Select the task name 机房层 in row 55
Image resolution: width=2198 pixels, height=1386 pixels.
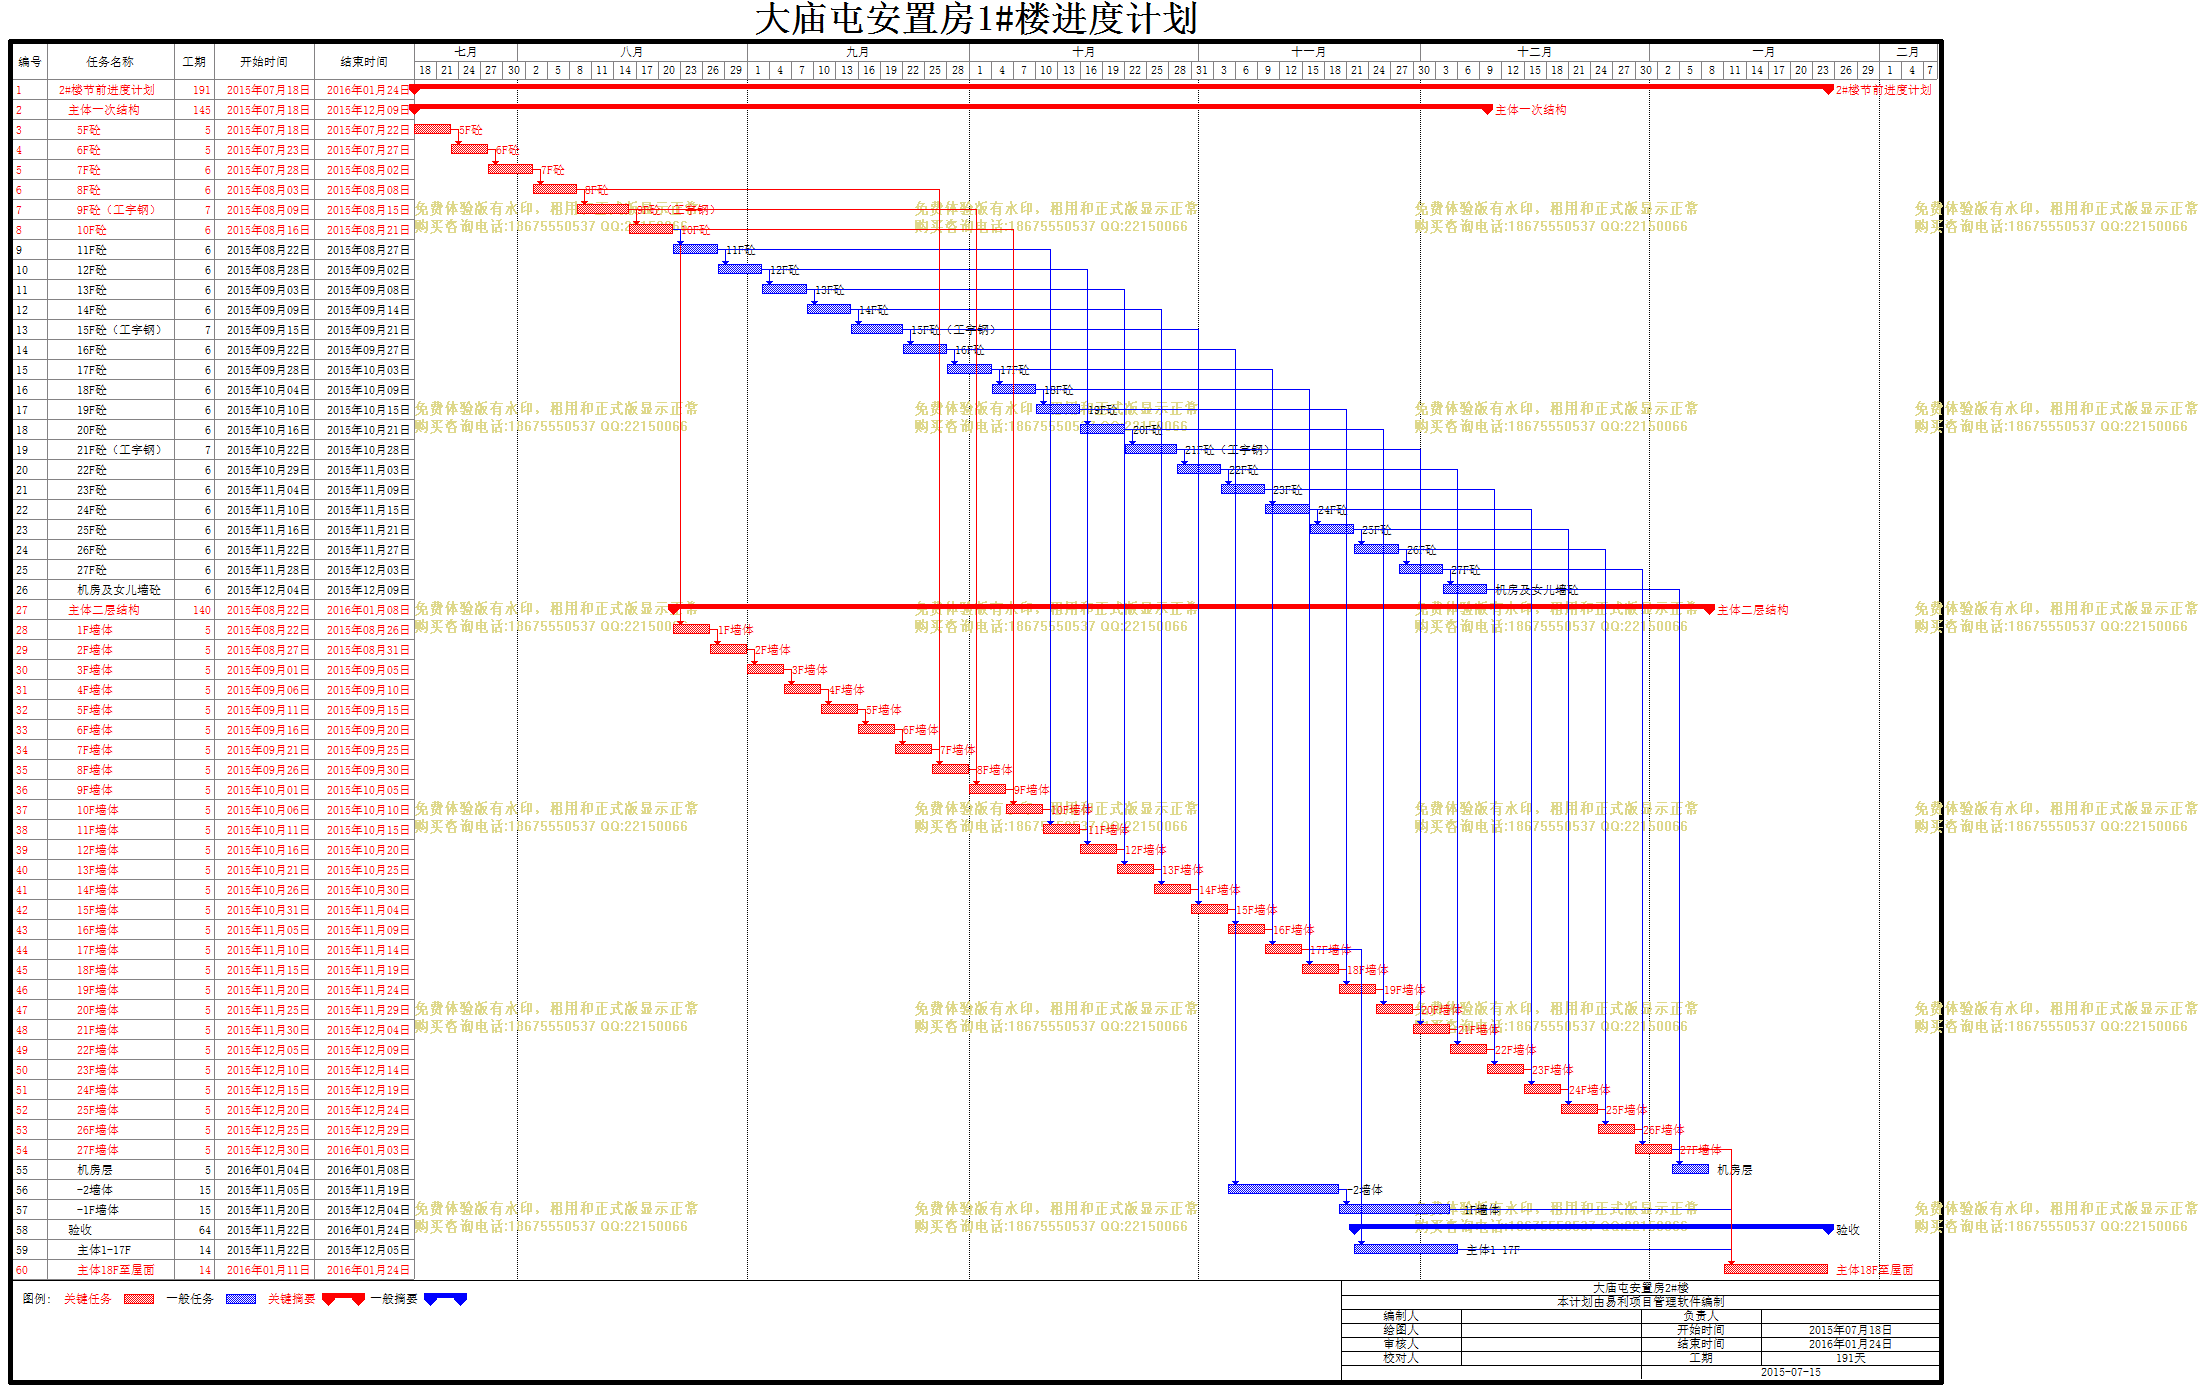95,1170
